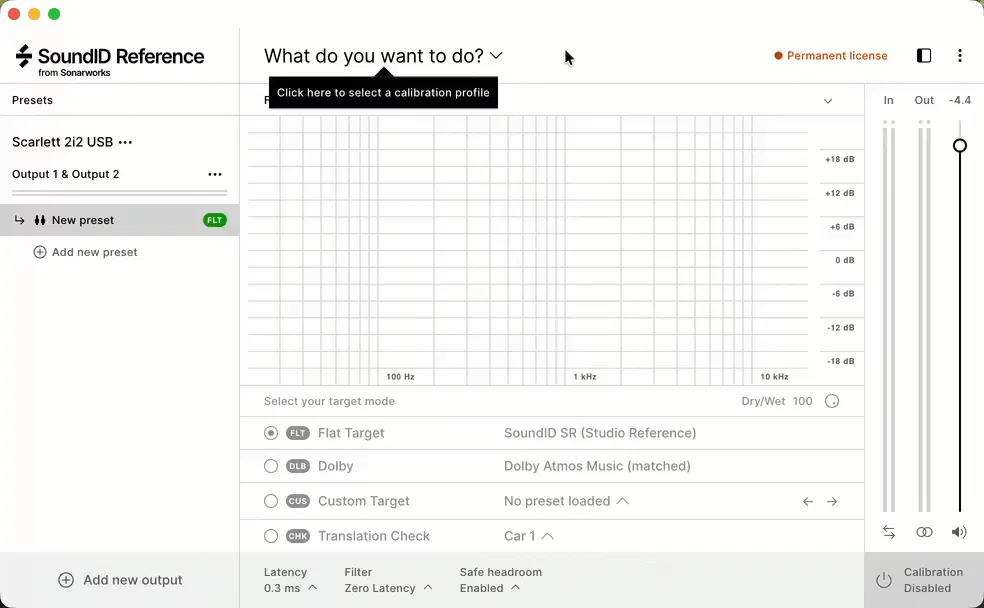984x608 pixels.
Task: Select the Flat Target radio button
Action: tap(270, 432)
